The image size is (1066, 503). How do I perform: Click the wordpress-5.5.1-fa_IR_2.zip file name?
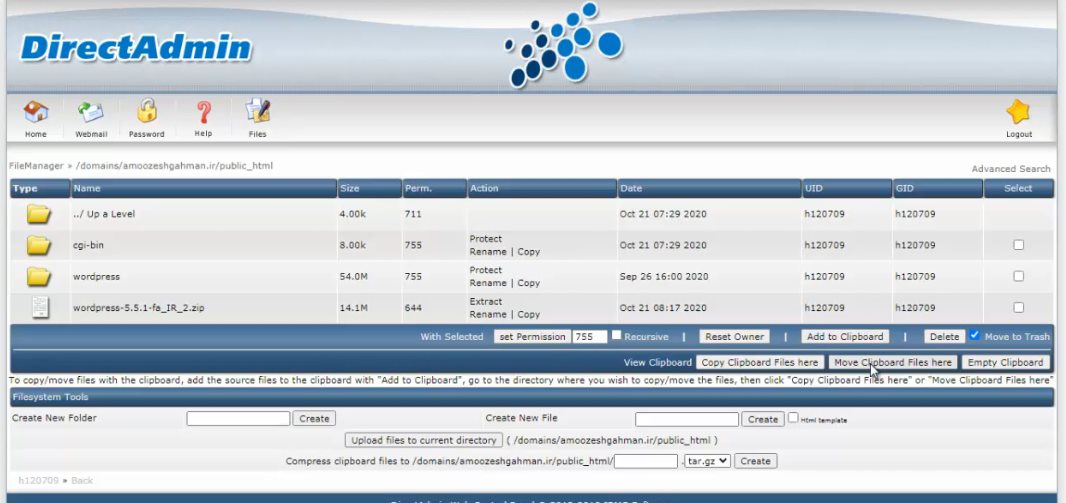(139, 308)
